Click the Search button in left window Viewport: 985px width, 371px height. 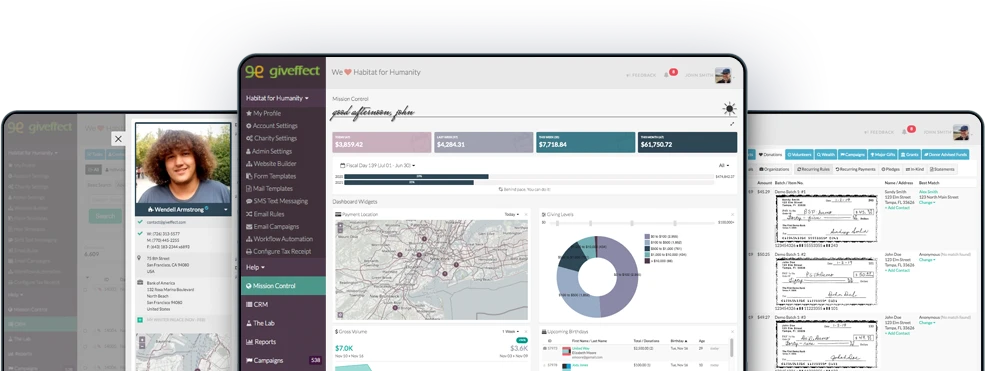[105, 216]
